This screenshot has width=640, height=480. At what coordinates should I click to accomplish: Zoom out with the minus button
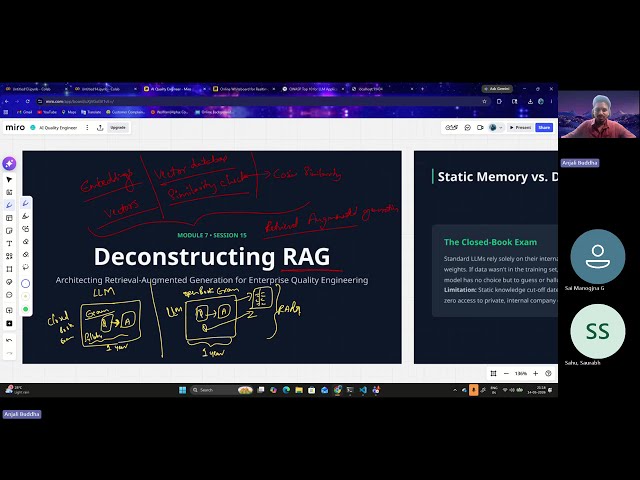506,373
